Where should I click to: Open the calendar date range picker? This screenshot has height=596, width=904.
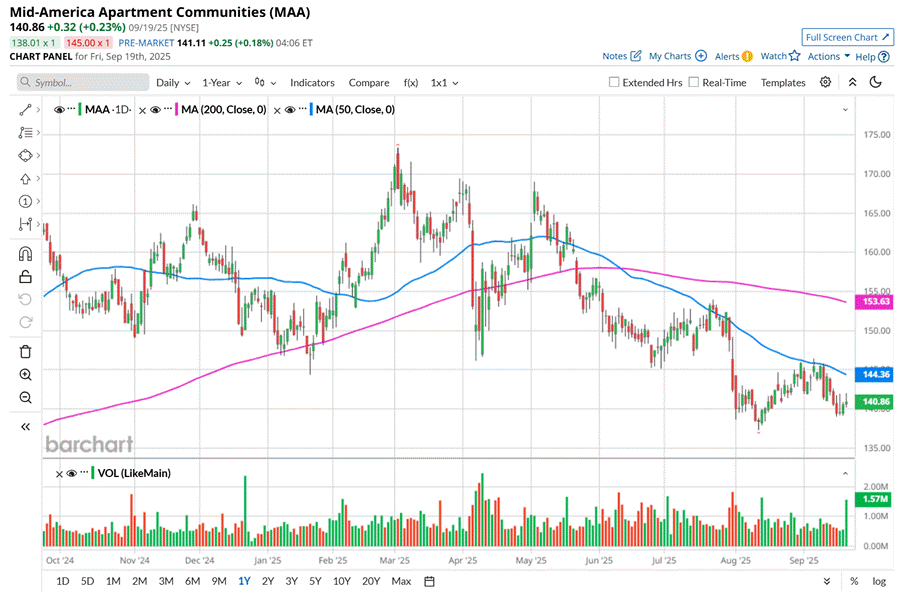430,581
